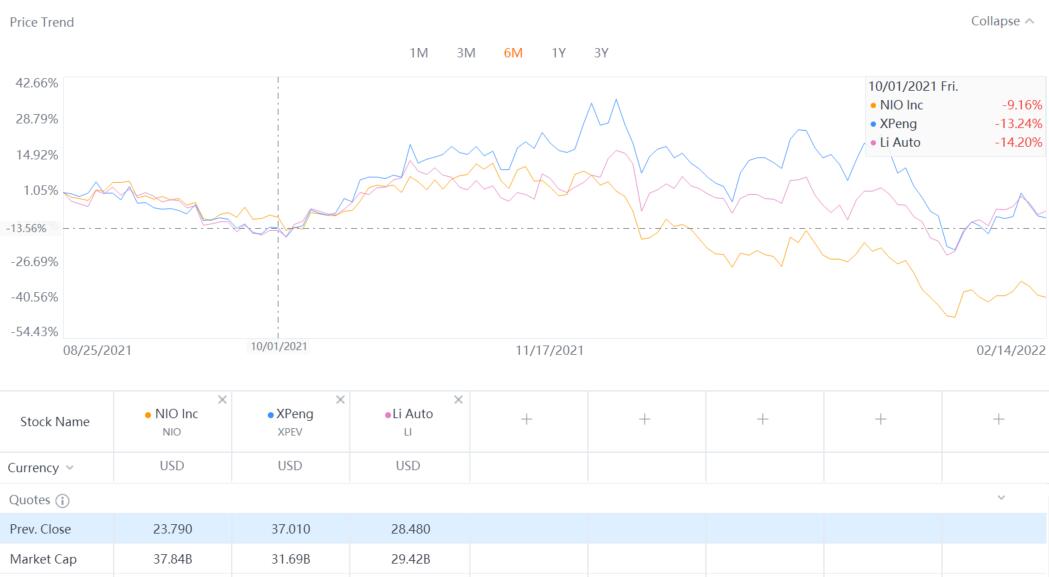The image size is (1049, 577).
Task: Choose the 6M time range
Action: coord(513,53)
